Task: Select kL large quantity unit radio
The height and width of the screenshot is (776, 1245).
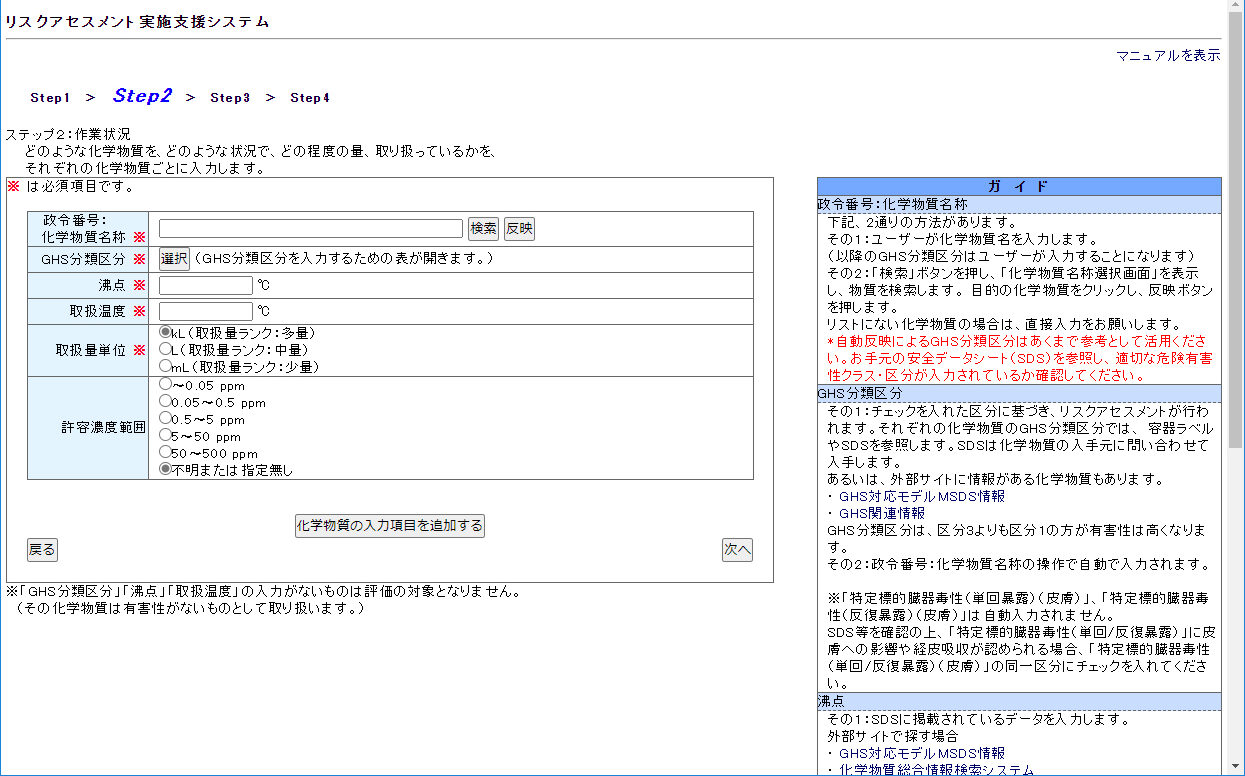Action: pyautogui.click(x=166, y=332)
